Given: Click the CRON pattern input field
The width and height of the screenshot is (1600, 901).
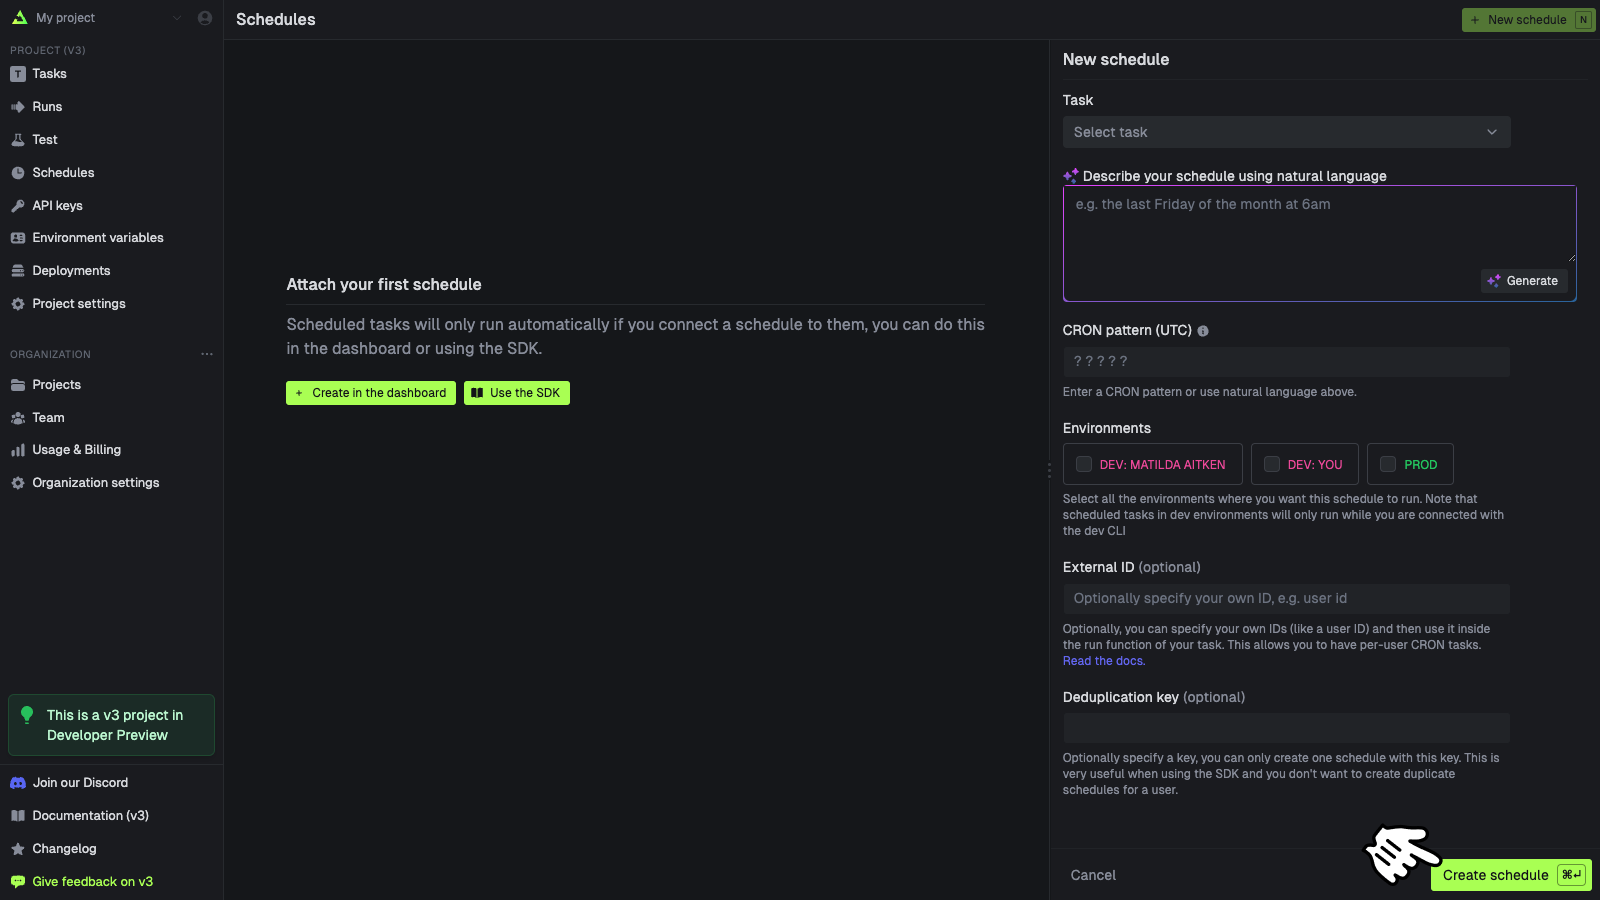Looking at the screenshot, I should coord(1286,361).
